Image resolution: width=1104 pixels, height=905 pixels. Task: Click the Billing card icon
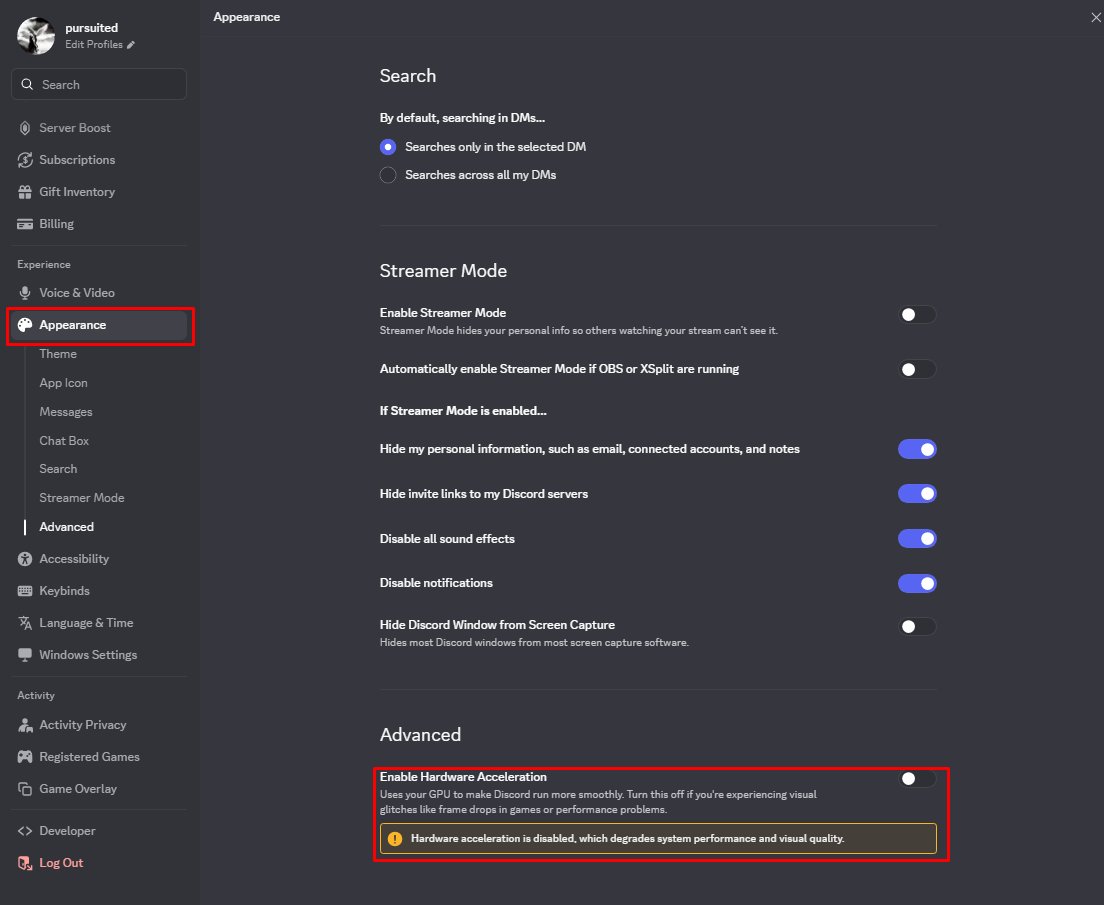tap(25, 224)
